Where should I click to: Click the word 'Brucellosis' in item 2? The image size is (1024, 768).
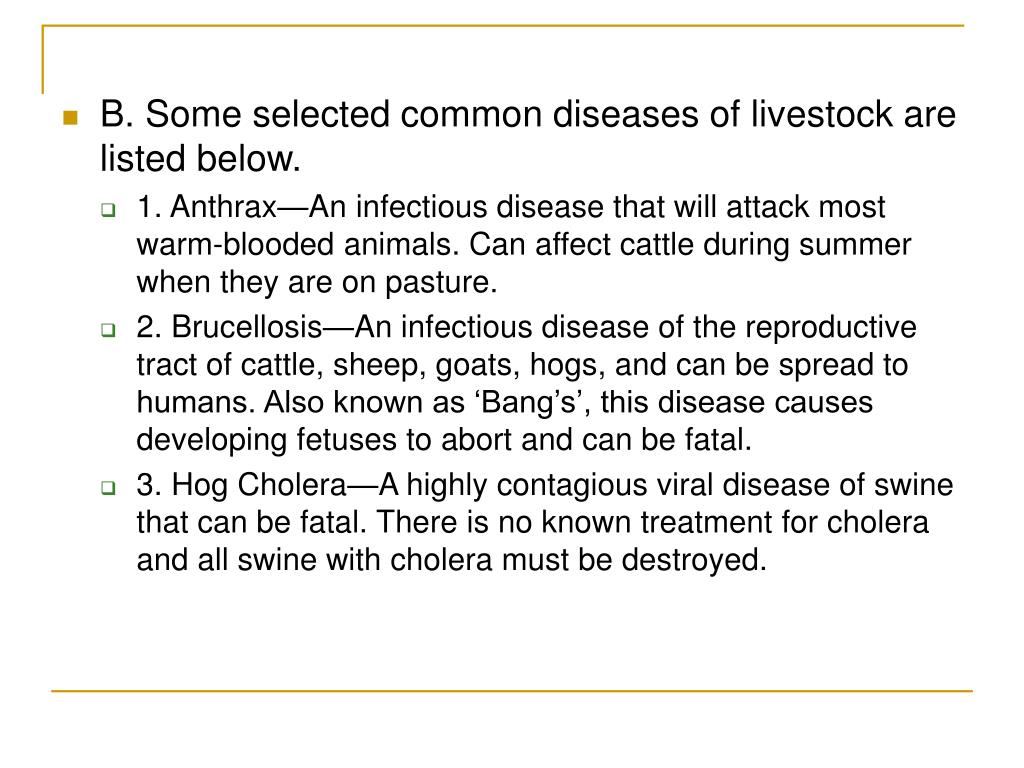tap(247, 327)
